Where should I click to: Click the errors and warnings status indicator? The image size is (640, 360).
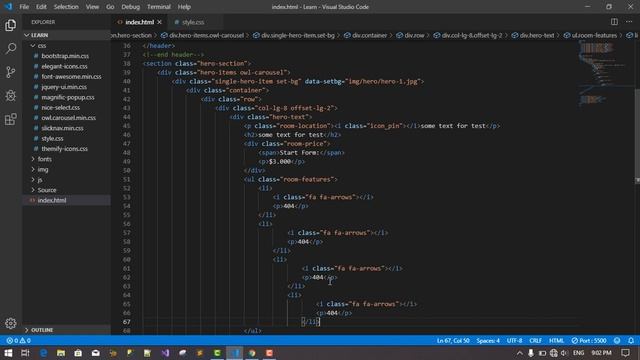click(18, 340)
